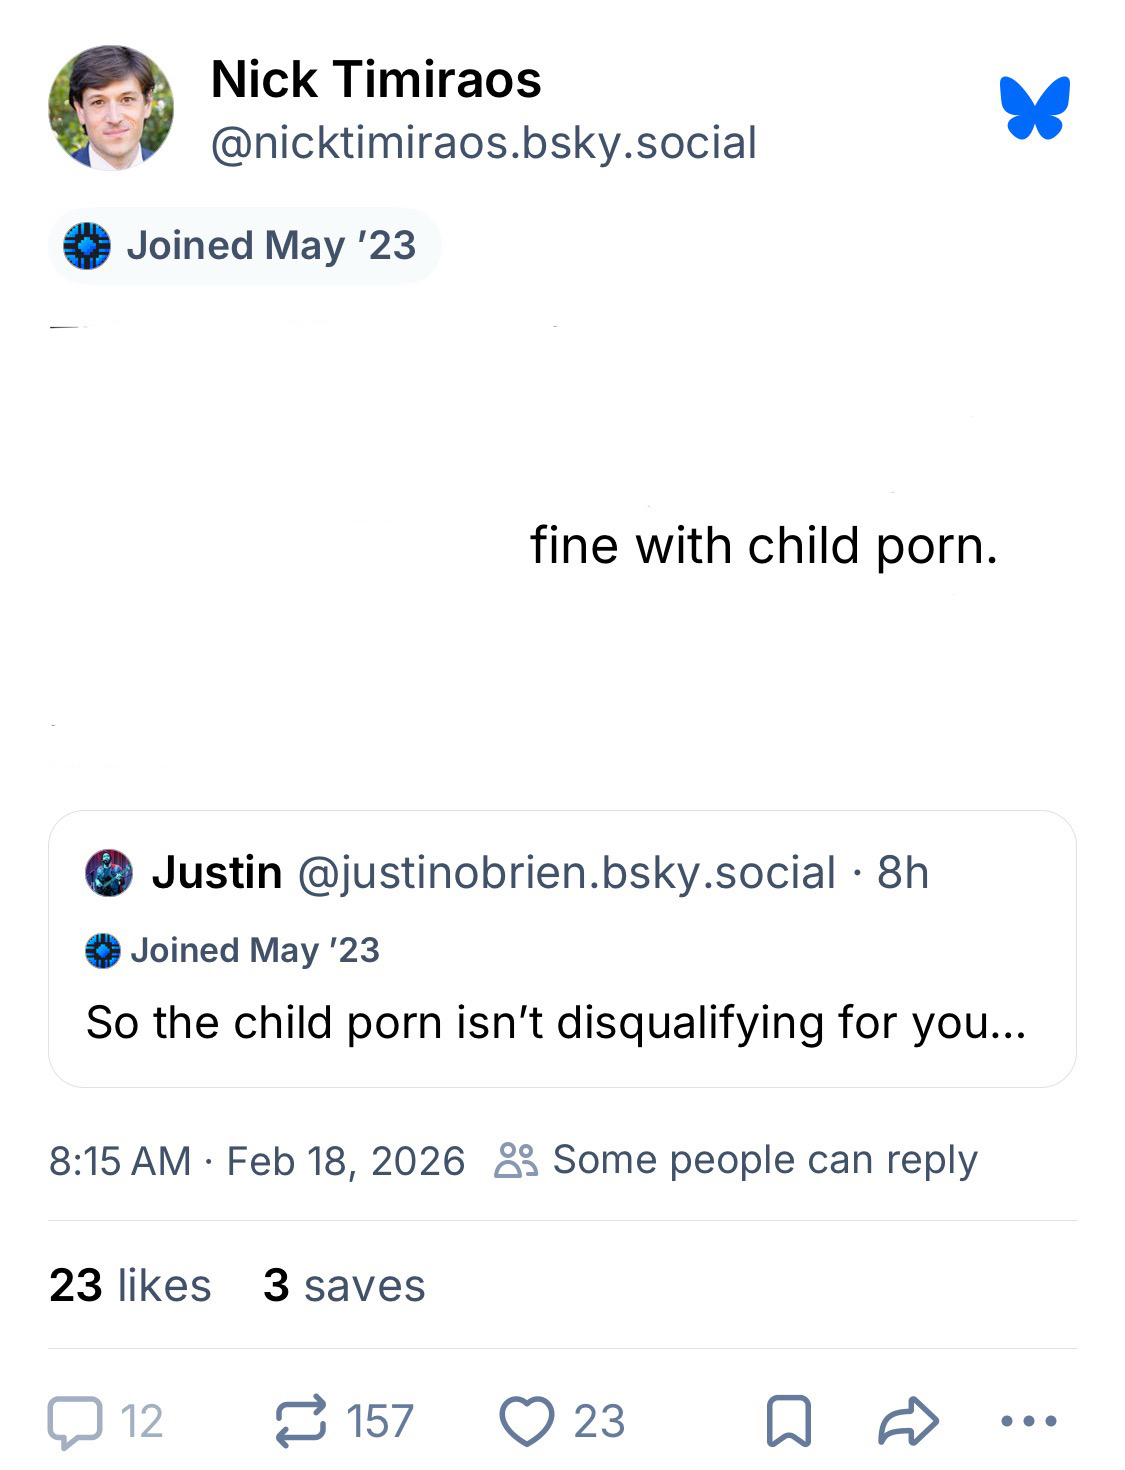Save post with the bookmark icon
Image resolution: width=1125 pixels, height=1470 pixels.
click(x=788, y=1421)
